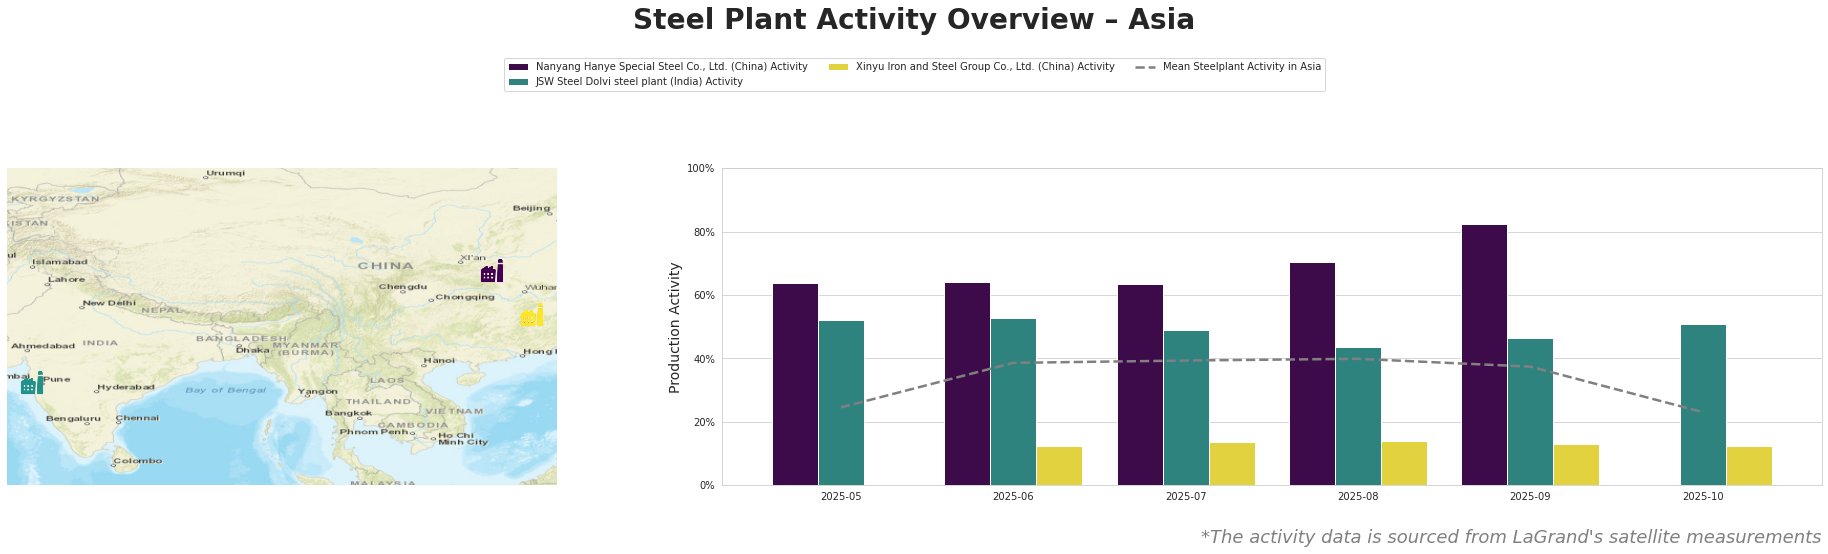
Task: Click the purple Nanyang legend swatch
Action: (518, 67)
